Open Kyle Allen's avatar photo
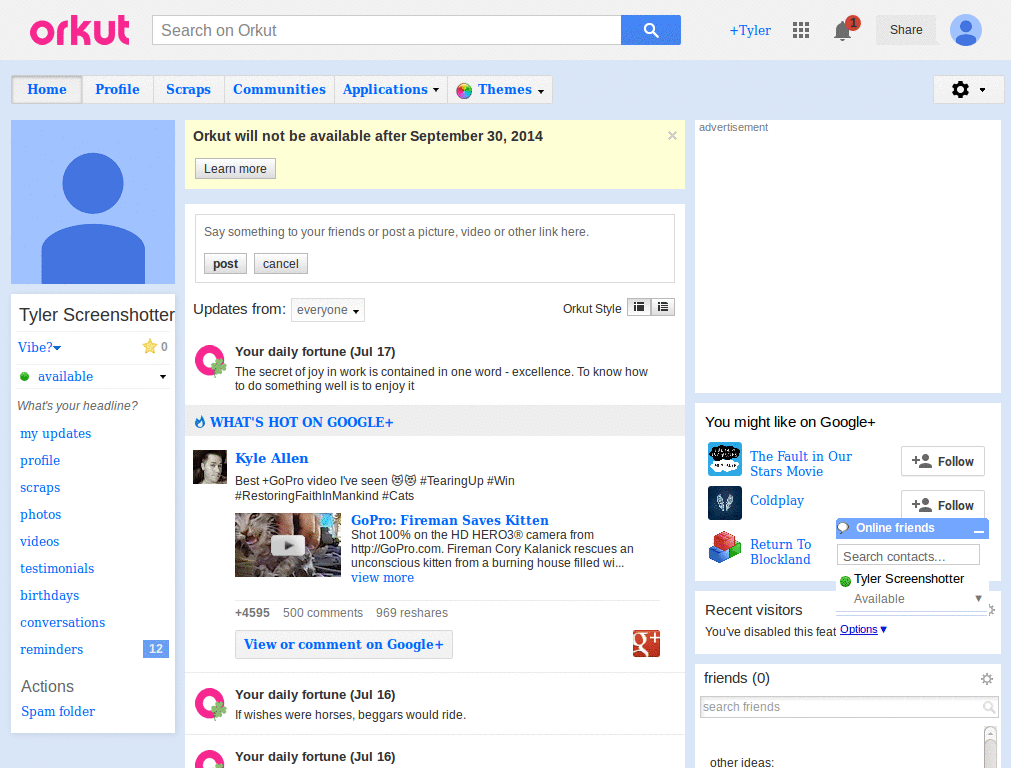The width and height of the screenshot is (1024, 768). pos(210,467)
